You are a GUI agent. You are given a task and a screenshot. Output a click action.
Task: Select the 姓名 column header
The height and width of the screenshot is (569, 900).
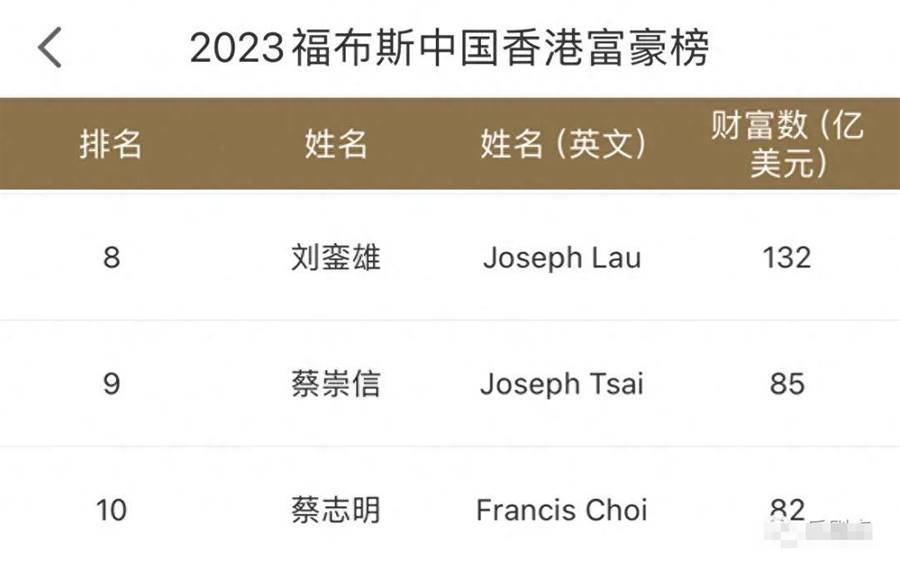click(336, 144)
